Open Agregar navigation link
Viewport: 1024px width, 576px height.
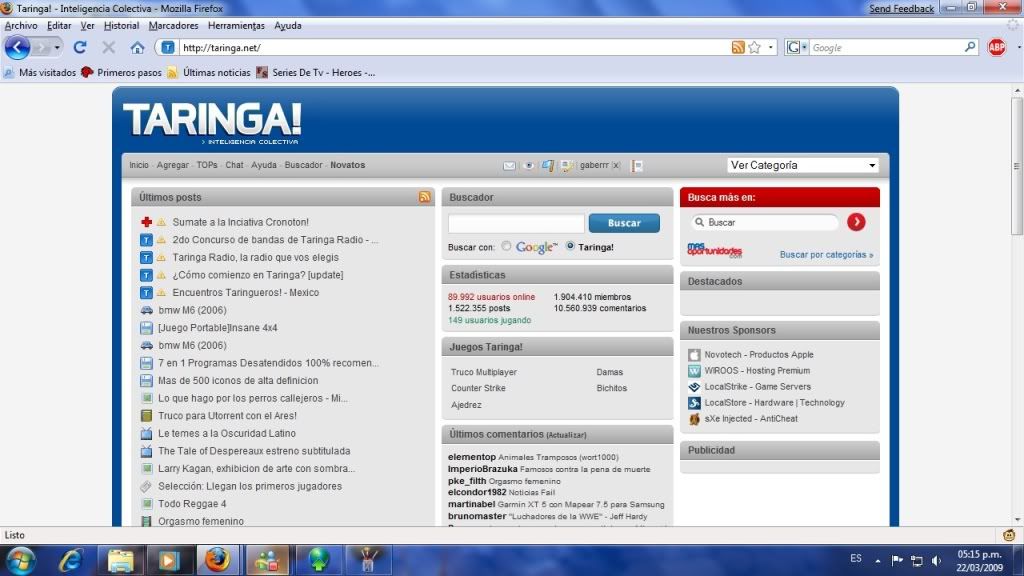pos(172,165)
